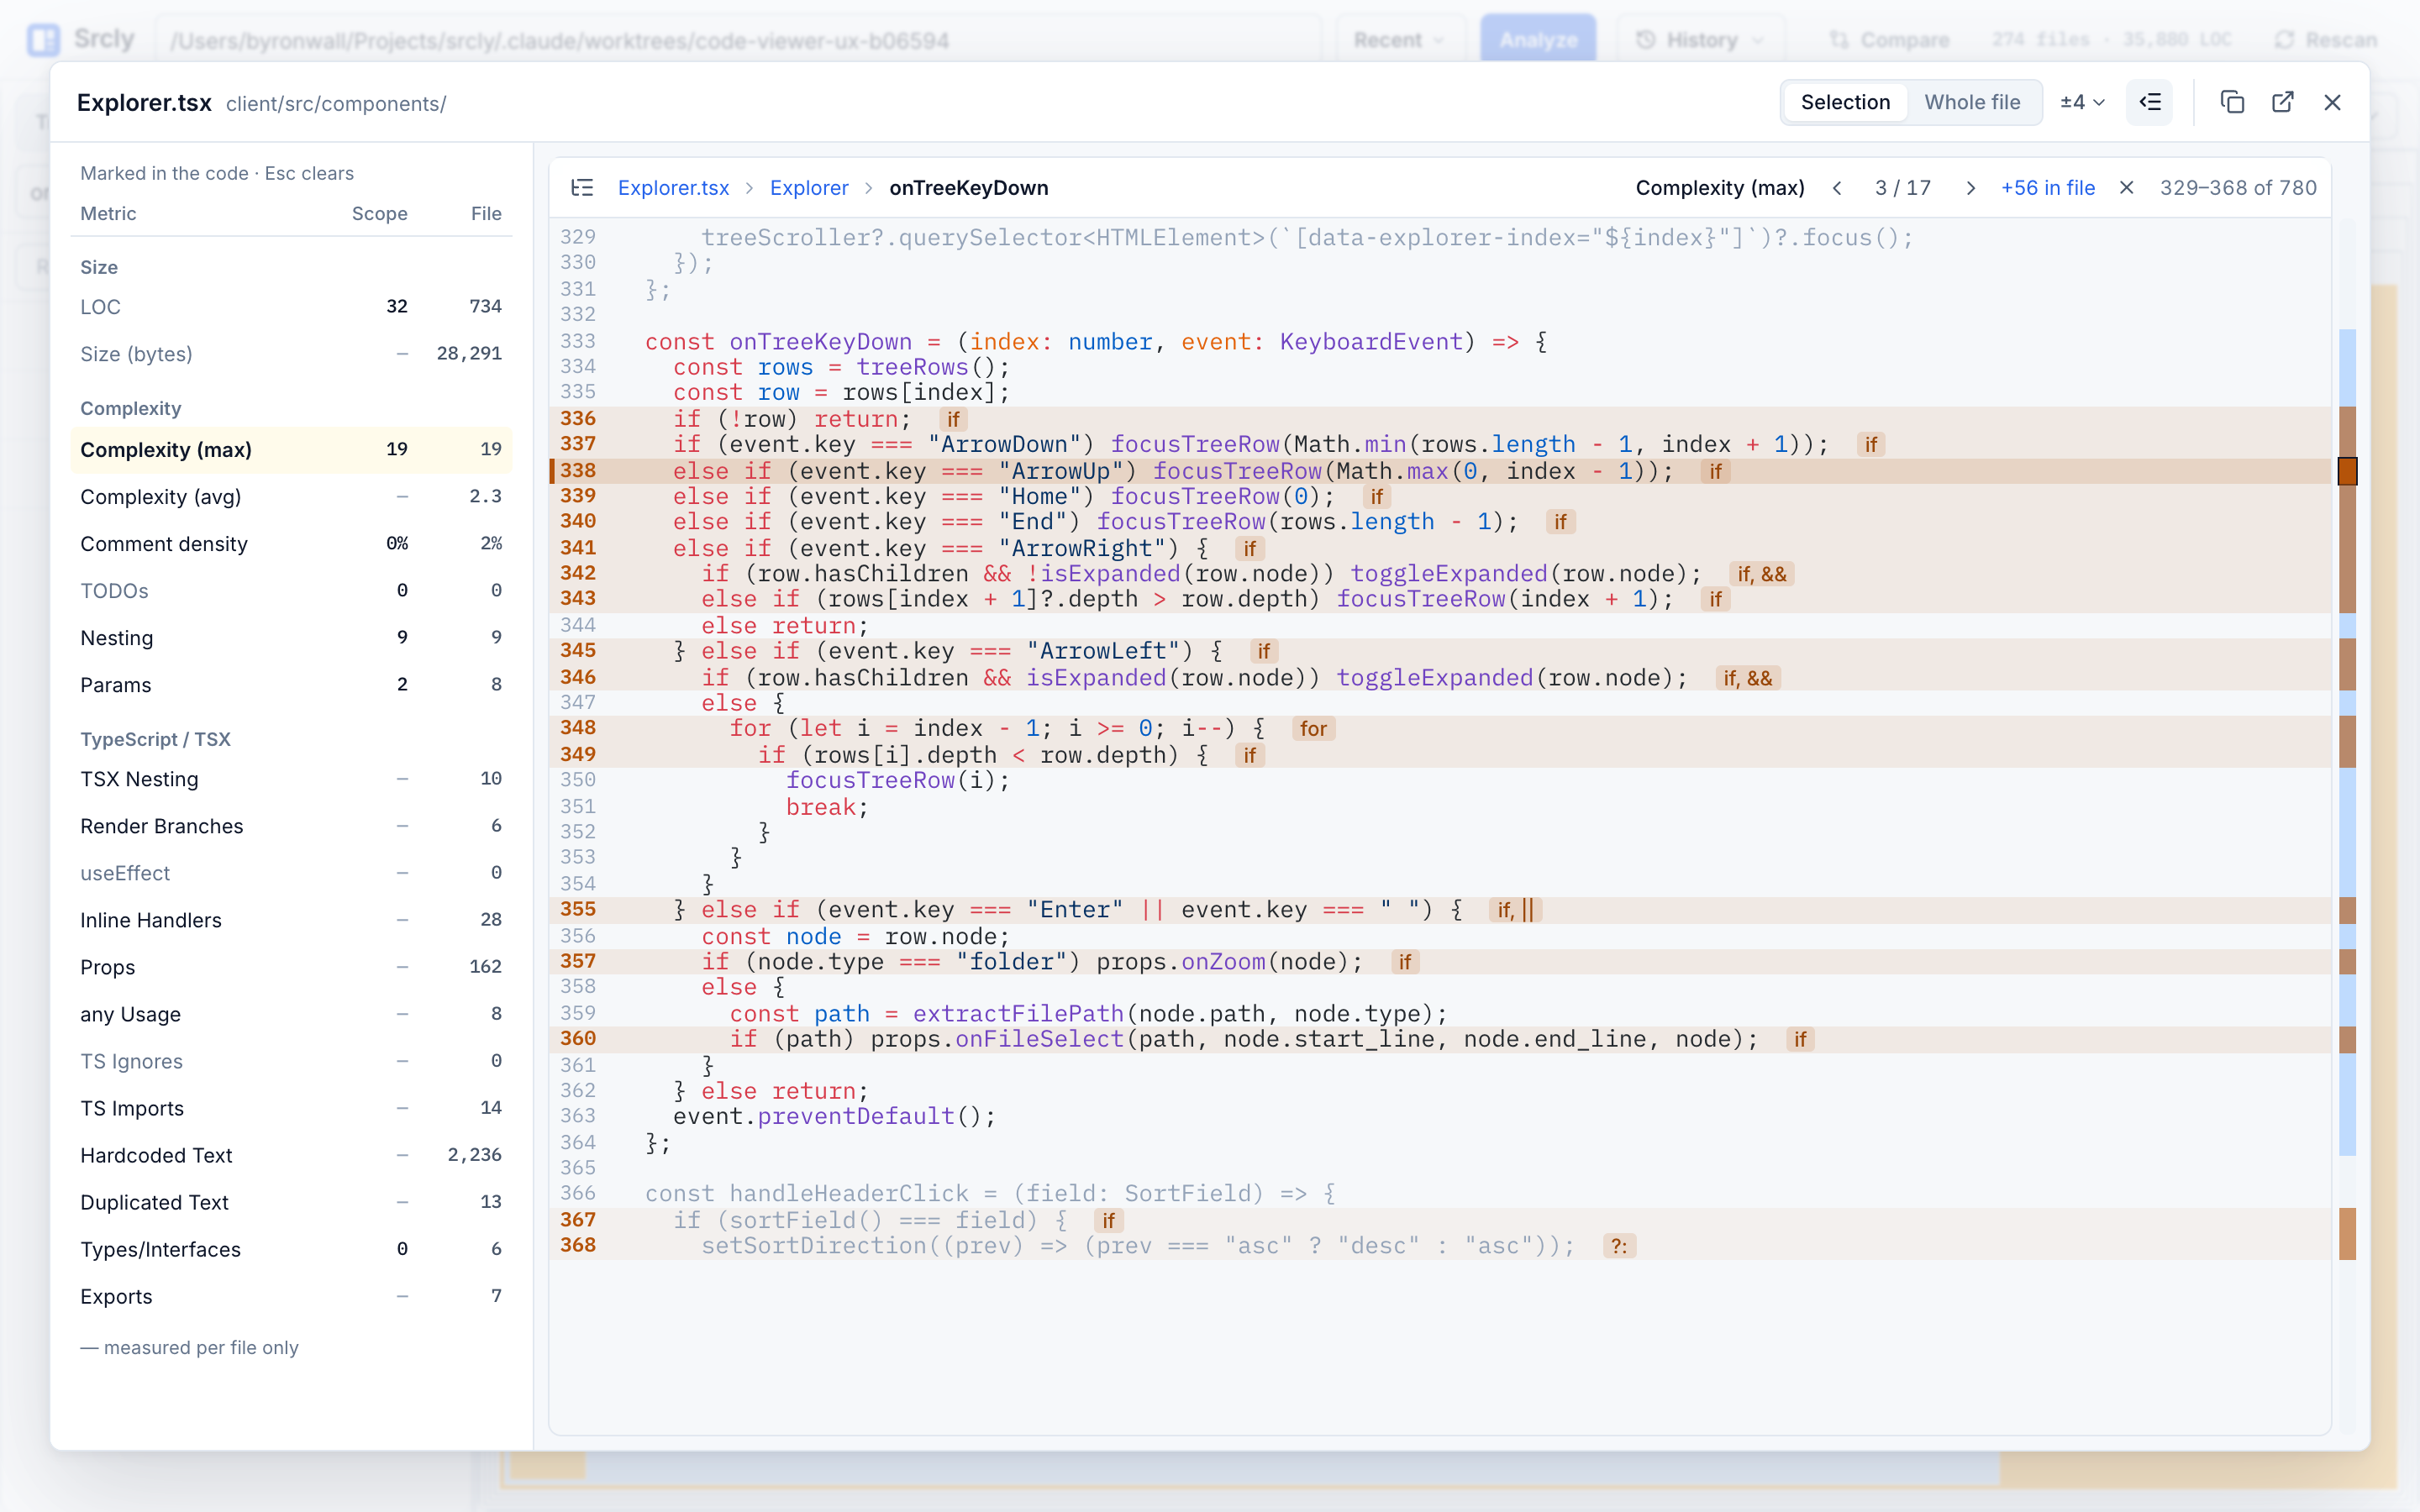Click the '?:' badge on line 368
Viewport: 2420px width, 1512px height.
1618,1246
